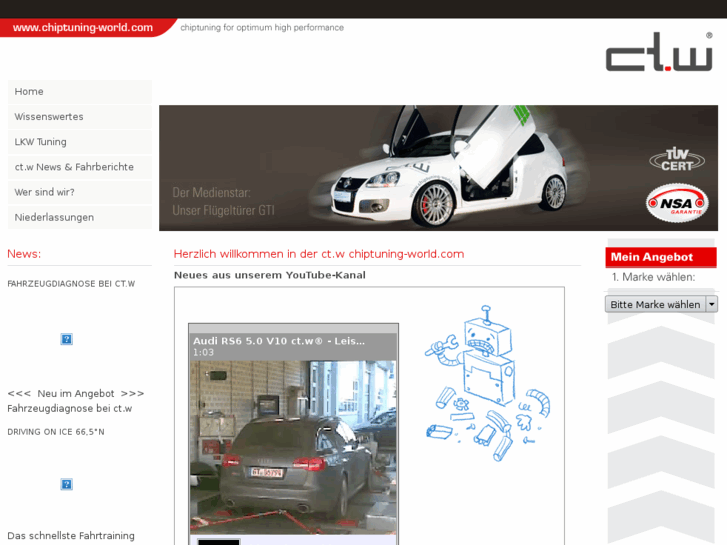The height and width of the screenshot is (545, 727).
Task: Open FAHRZEUGDIAGNOSE BEI CT.W news link
Action: tap(71, 284)
